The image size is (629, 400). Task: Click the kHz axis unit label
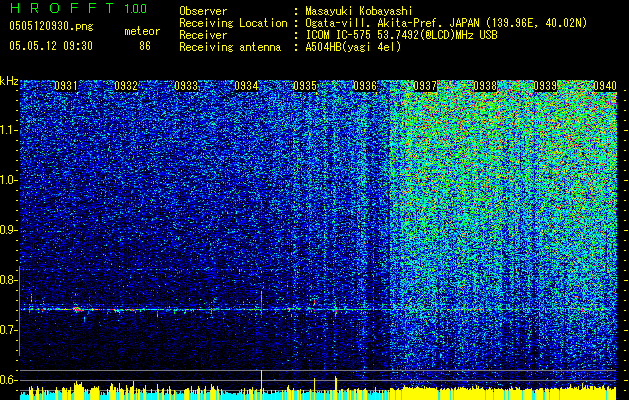pos(9,81)
